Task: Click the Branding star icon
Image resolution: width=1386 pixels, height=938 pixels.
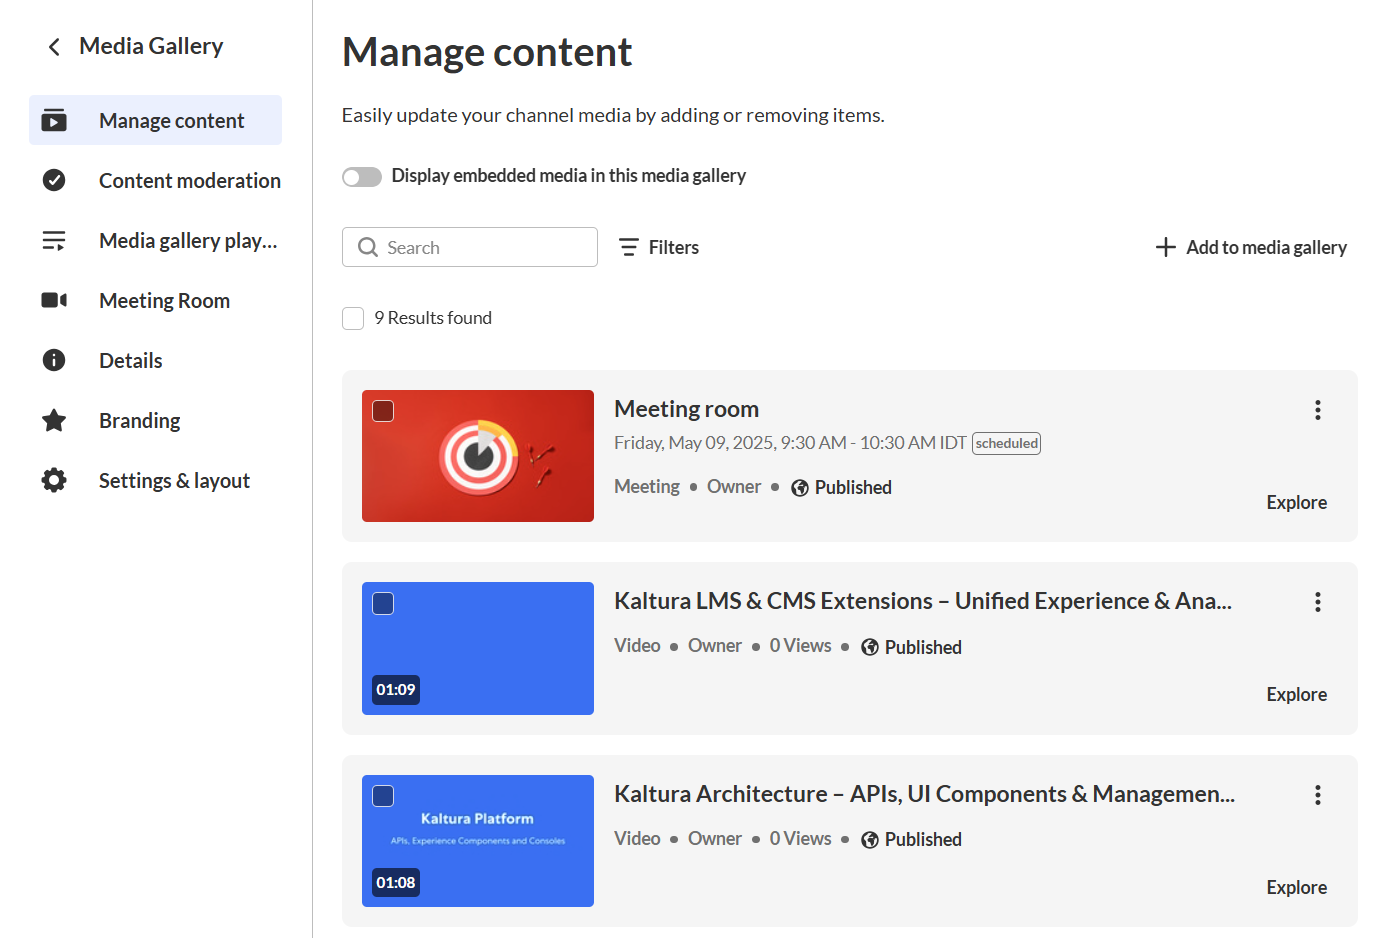Action: (x=54, y=421)
